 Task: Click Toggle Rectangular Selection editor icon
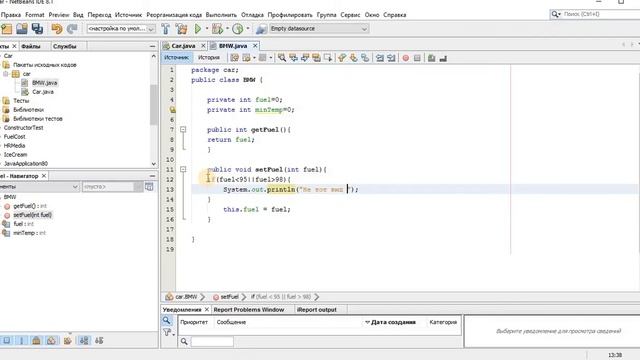(327, 58)
